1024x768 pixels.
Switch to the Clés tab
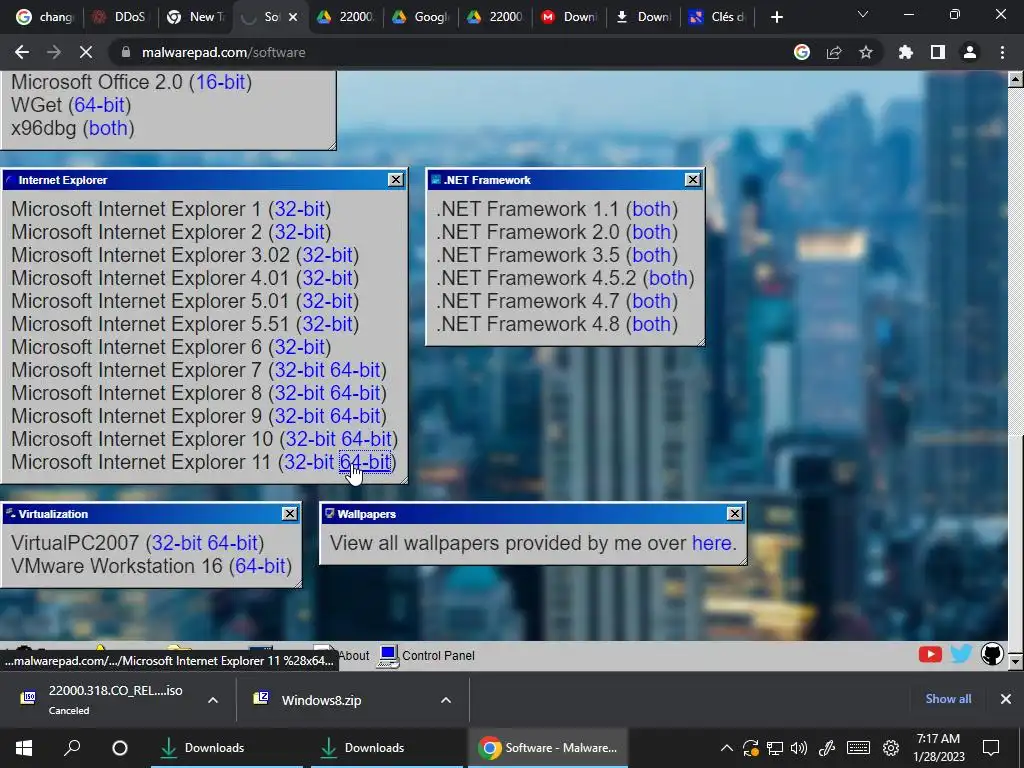[718, 17]
